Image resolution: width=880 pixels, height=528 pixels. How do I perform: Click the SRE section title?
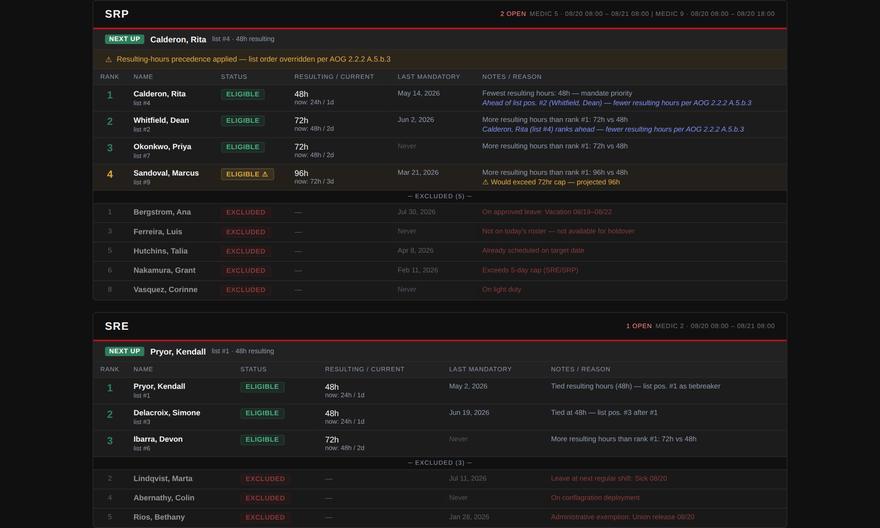(117, 326)
